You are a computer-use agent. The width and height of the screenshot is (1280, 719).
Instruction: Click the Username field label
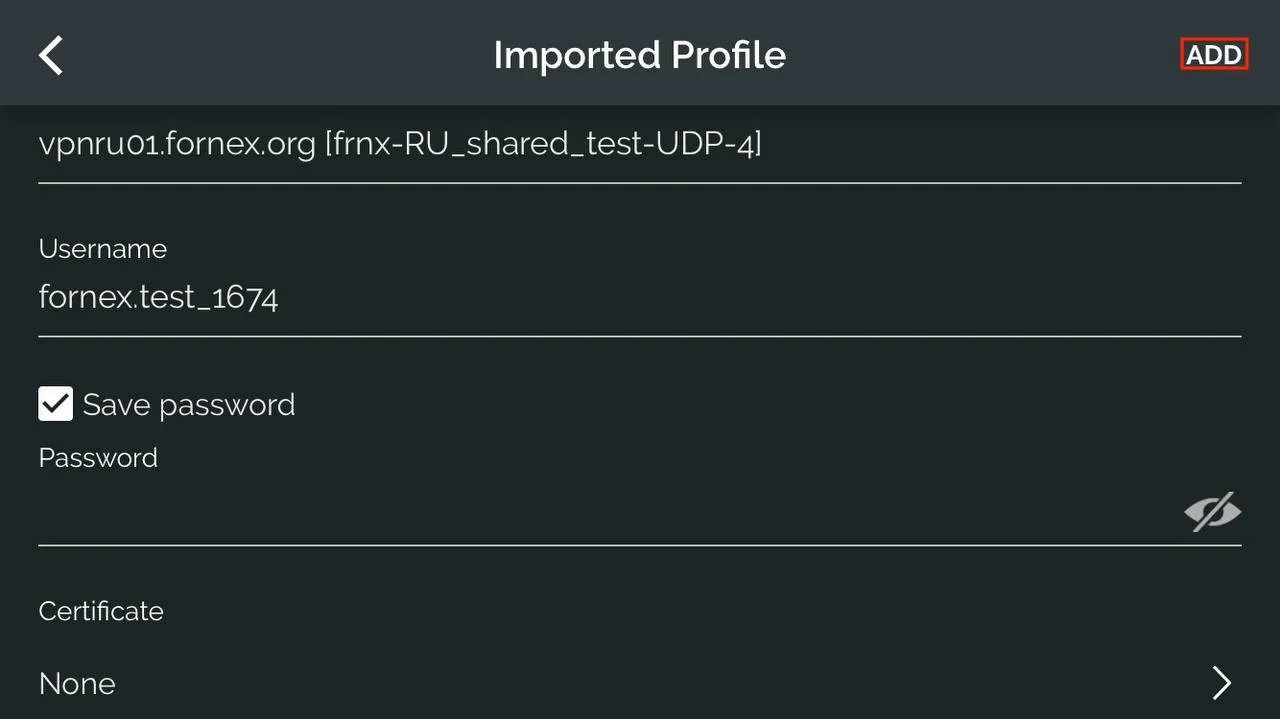pos(103,249)
